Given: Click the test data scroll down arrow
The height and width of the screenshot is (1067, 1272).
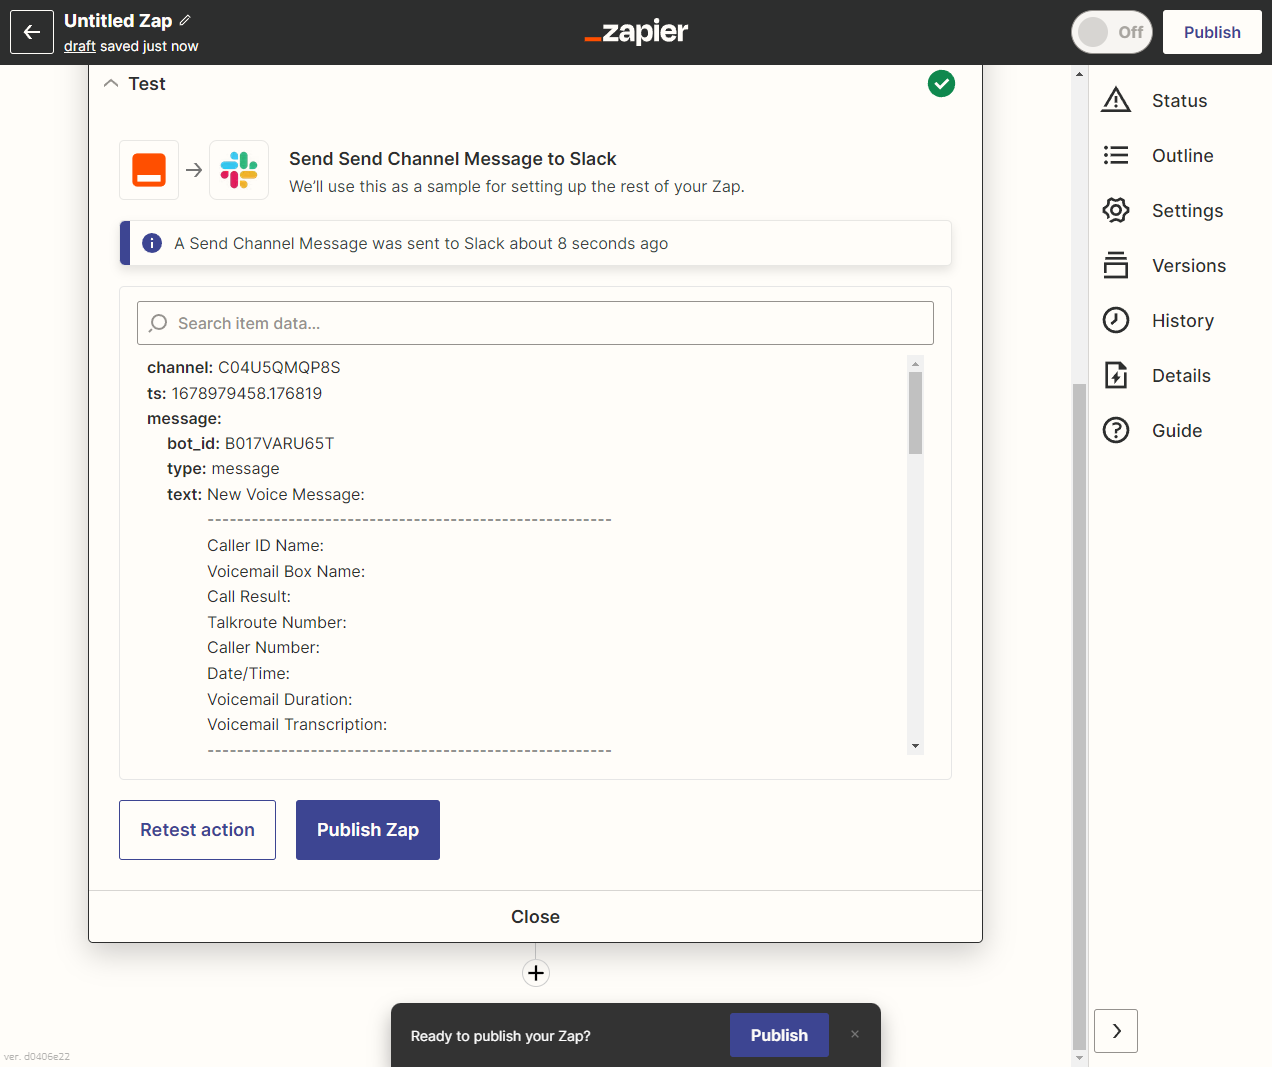Looking at the screenshot, I should [x=915, y=746].
